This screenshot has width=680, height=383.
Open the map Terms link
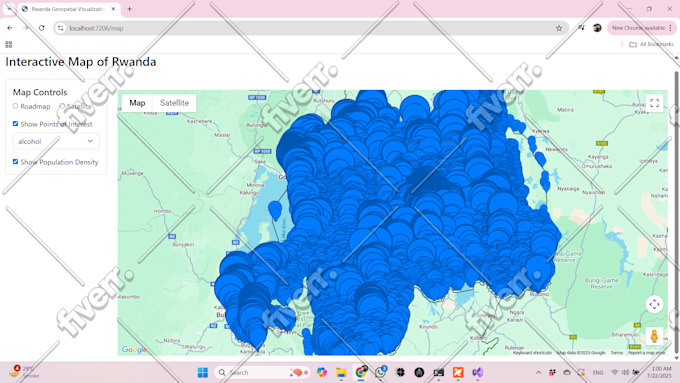(617, 353)
